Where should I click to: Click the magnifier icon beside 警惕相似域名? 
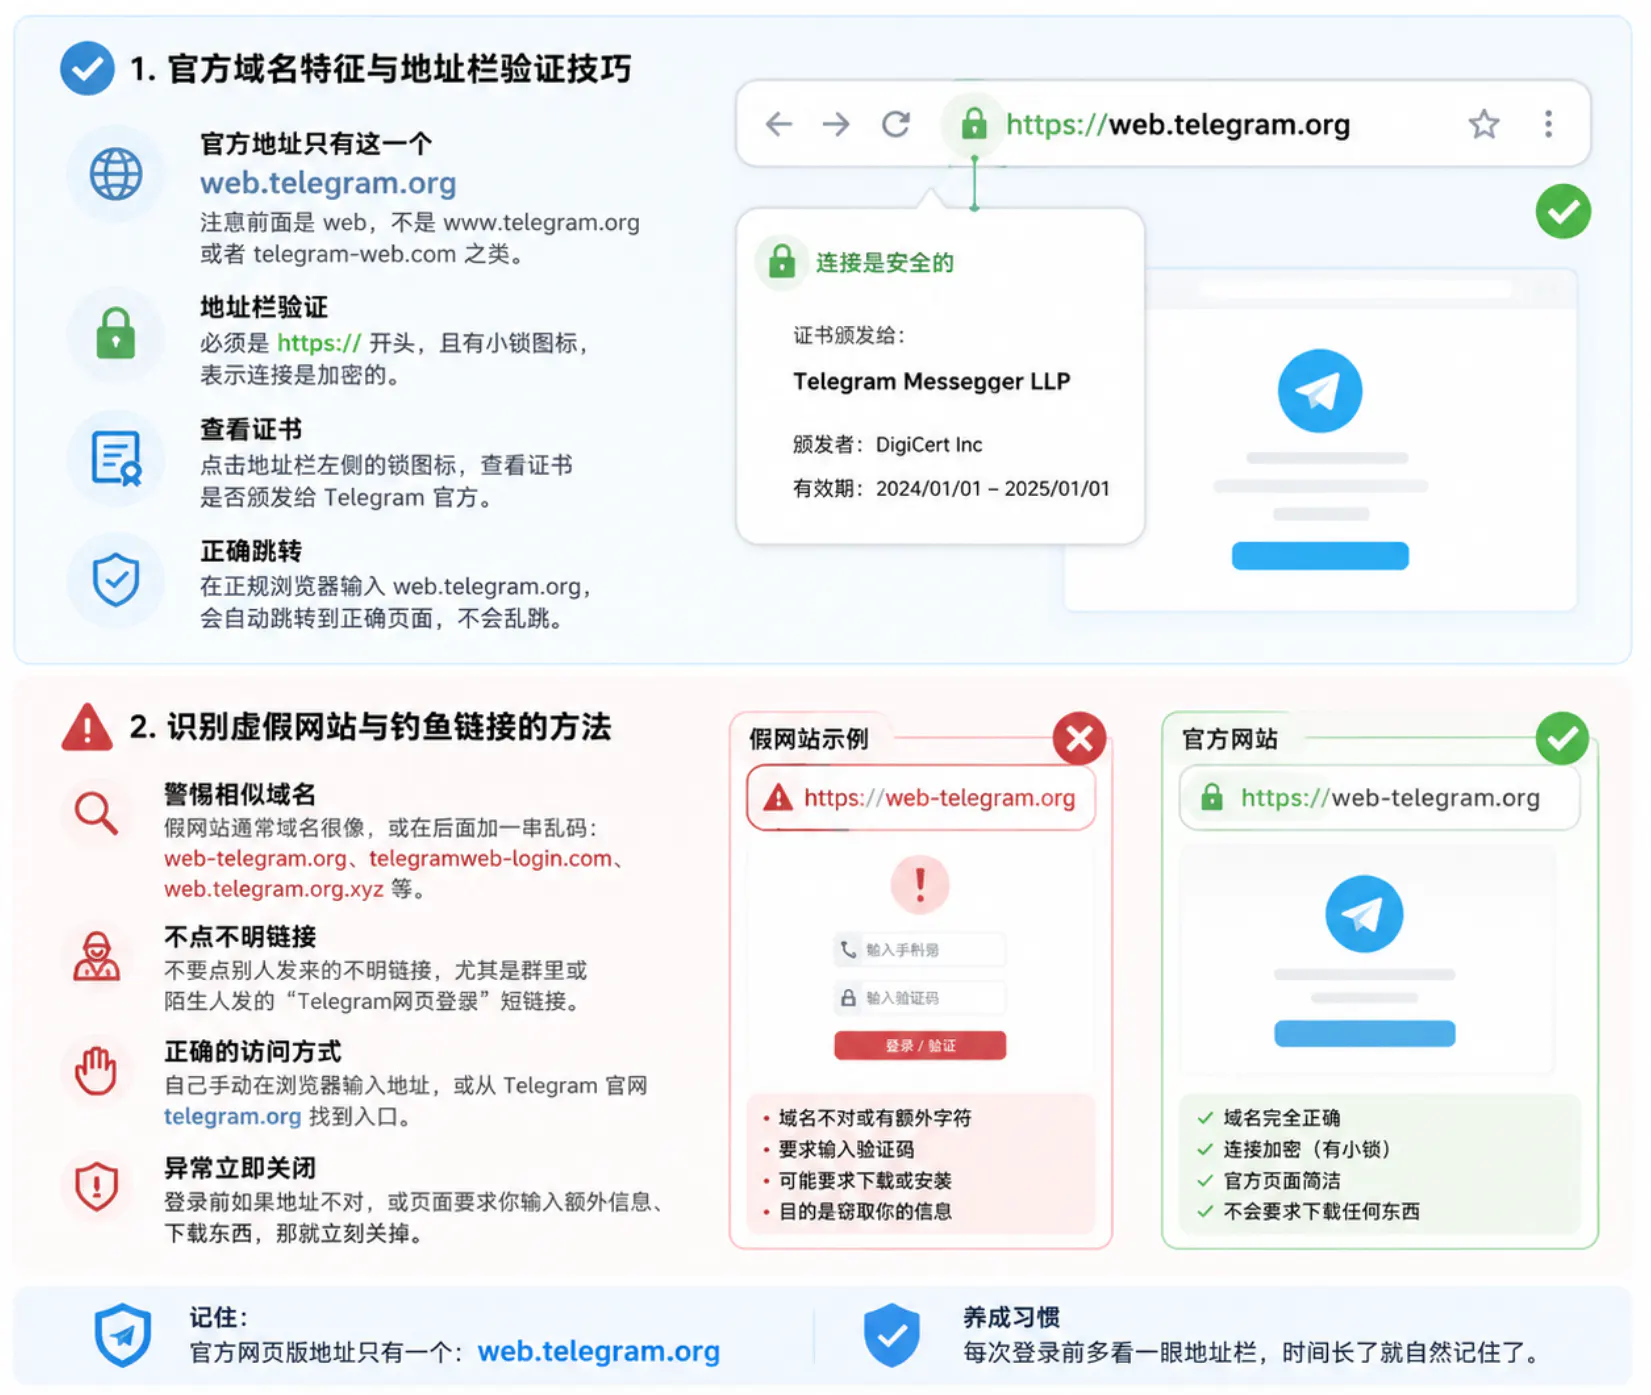97,813
